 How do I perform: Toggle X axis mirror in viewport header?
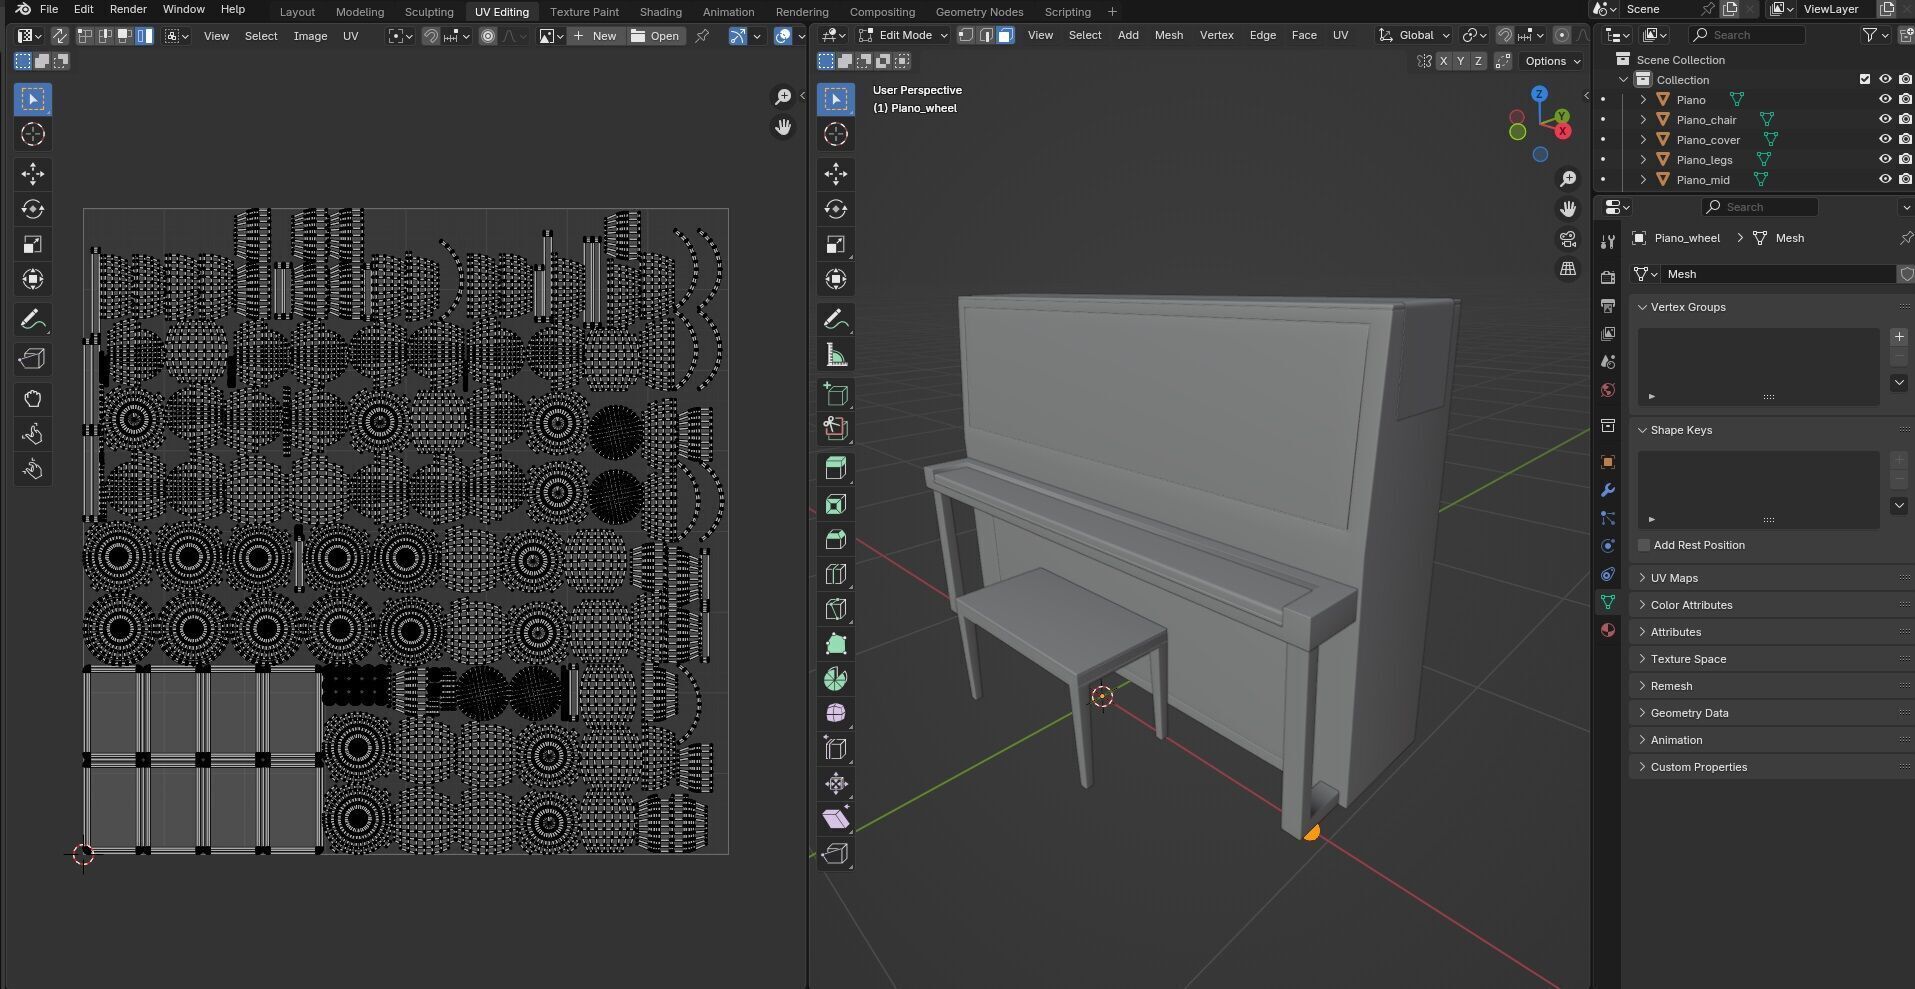[1443, 61]
